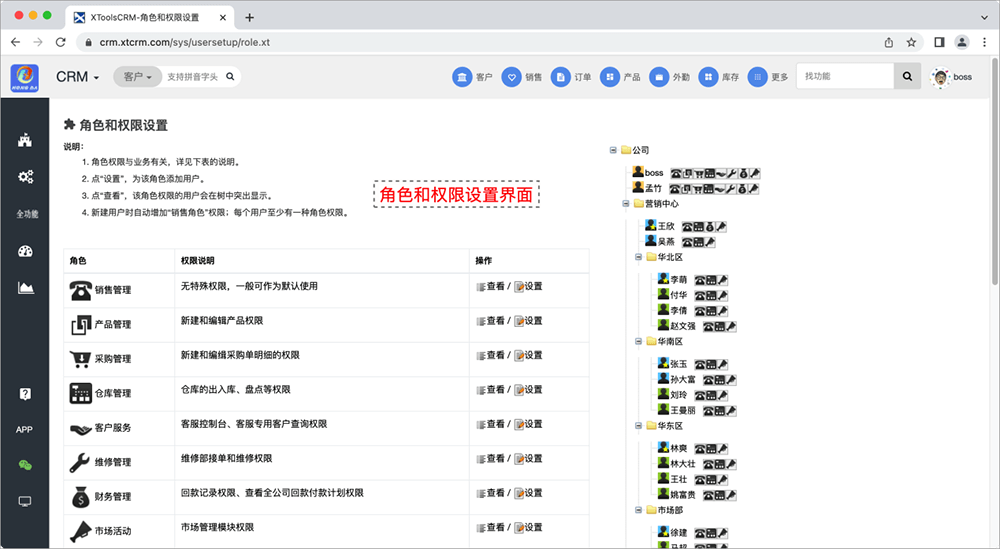Open the area chart icon in sidebar
Image resolution: width=1000 pixels, height=549 pixels.
click(26, 288)
